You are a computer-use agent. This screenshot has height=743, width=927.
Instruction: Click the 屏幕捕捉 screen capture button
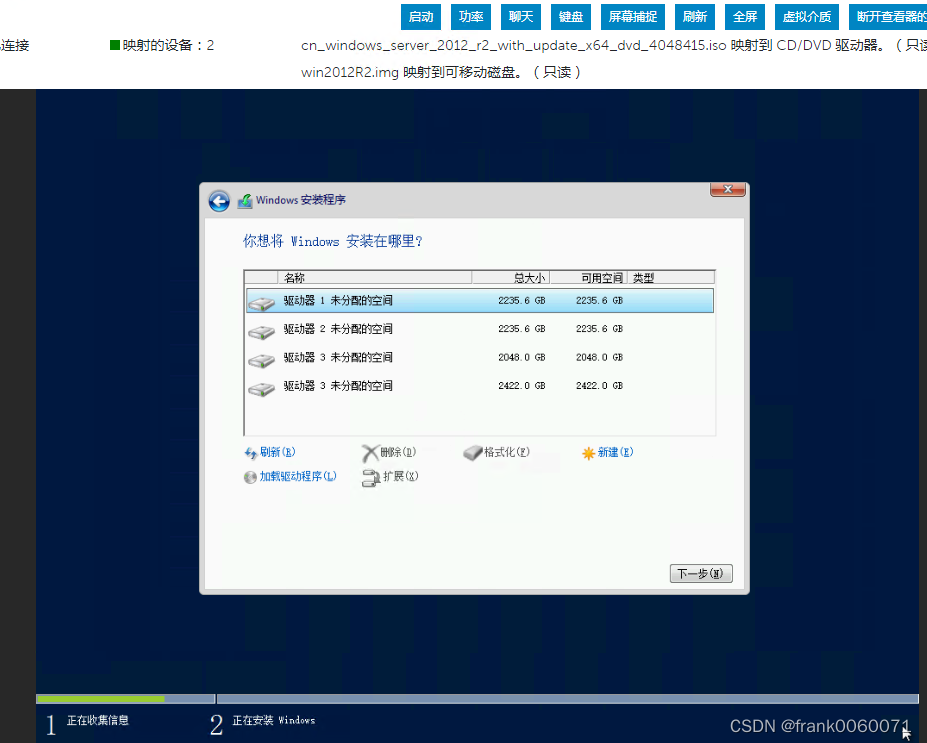(633, 17)
